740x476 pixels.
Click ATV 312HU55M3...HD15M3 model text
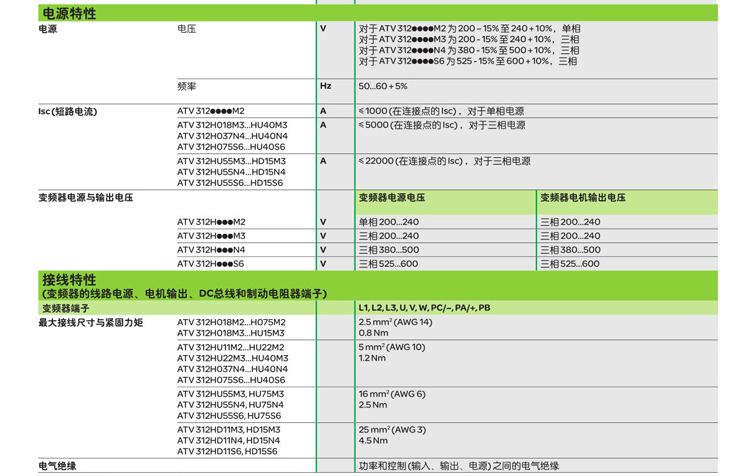point(232,161)
